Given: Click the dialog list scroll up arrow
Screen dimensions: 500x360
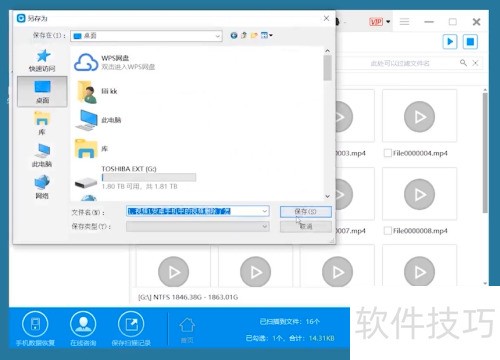Looking at the screenshot, I should tap(327, 51).
